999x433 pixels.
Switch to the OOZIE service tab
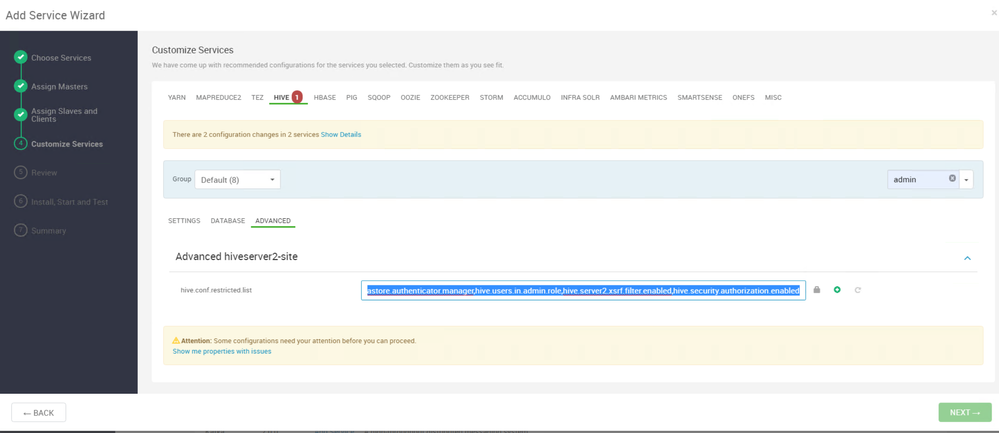click(410, 97)
